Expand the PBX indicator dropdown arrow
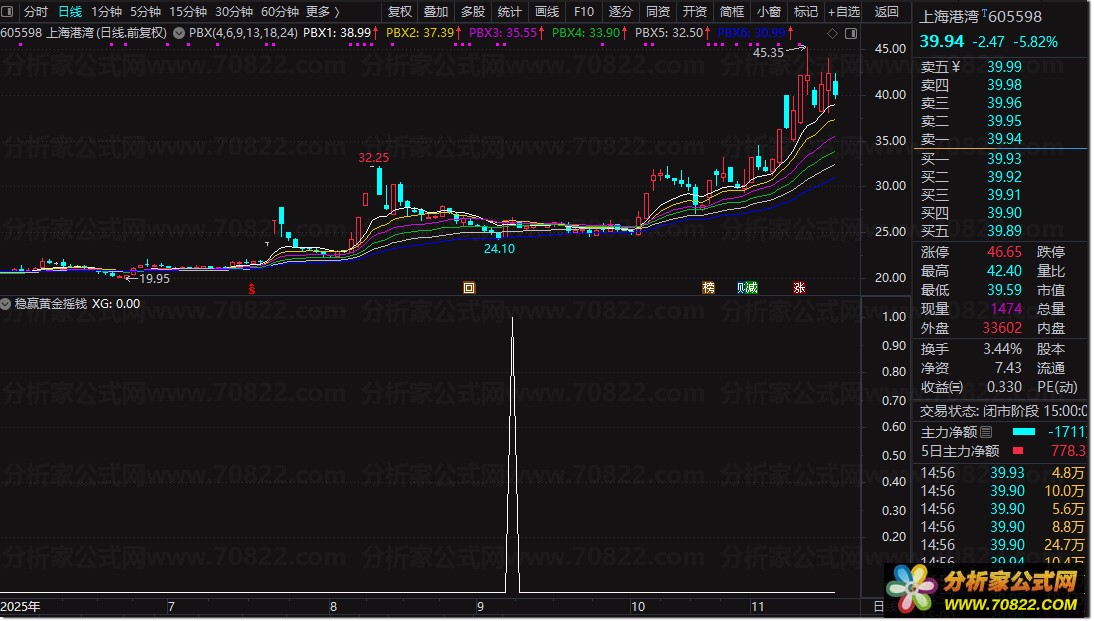Viewport: 1094px width, 621px height. click(x=179, y=33)
